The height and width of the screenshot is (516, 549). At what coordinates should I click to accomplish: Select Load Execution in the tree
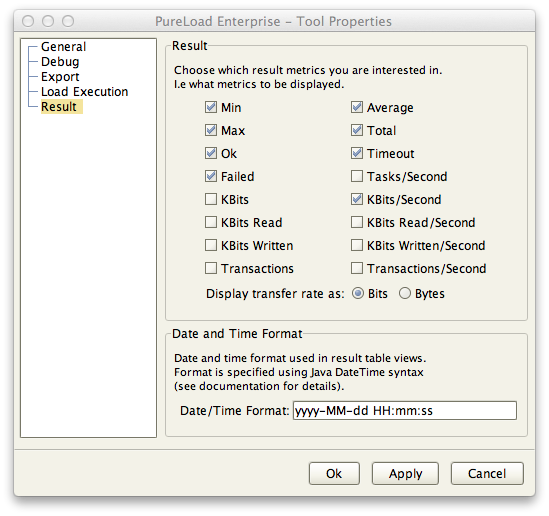click(85, 92)
